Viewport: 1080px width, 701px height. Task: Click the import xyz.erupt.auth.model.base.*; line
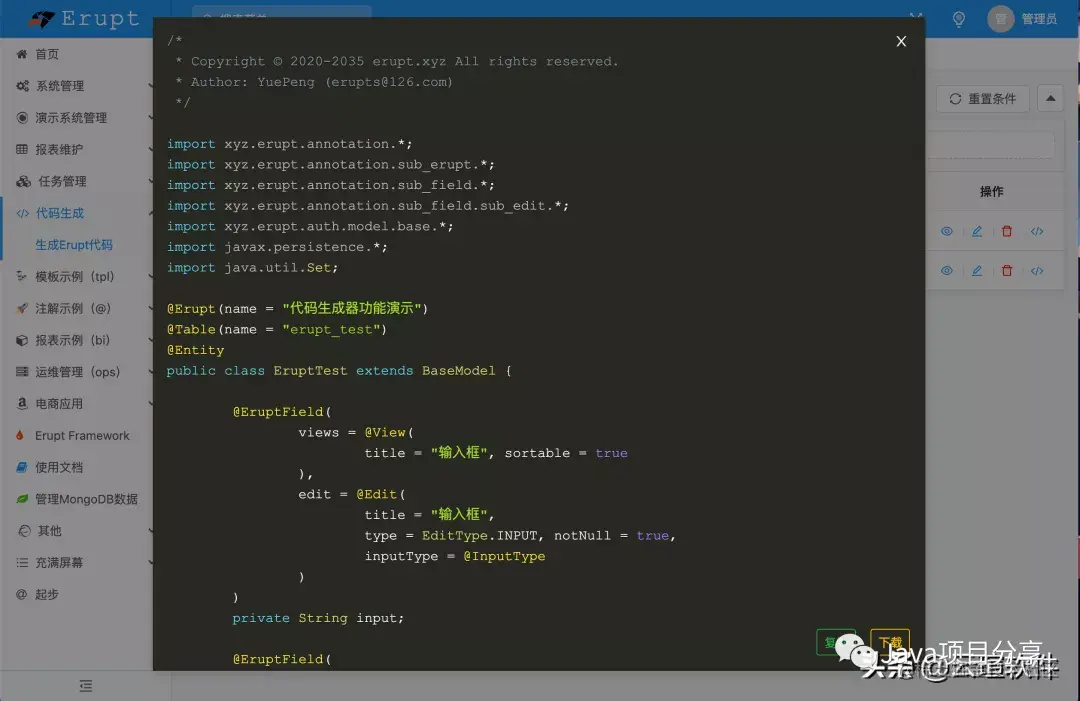point(310,227)
